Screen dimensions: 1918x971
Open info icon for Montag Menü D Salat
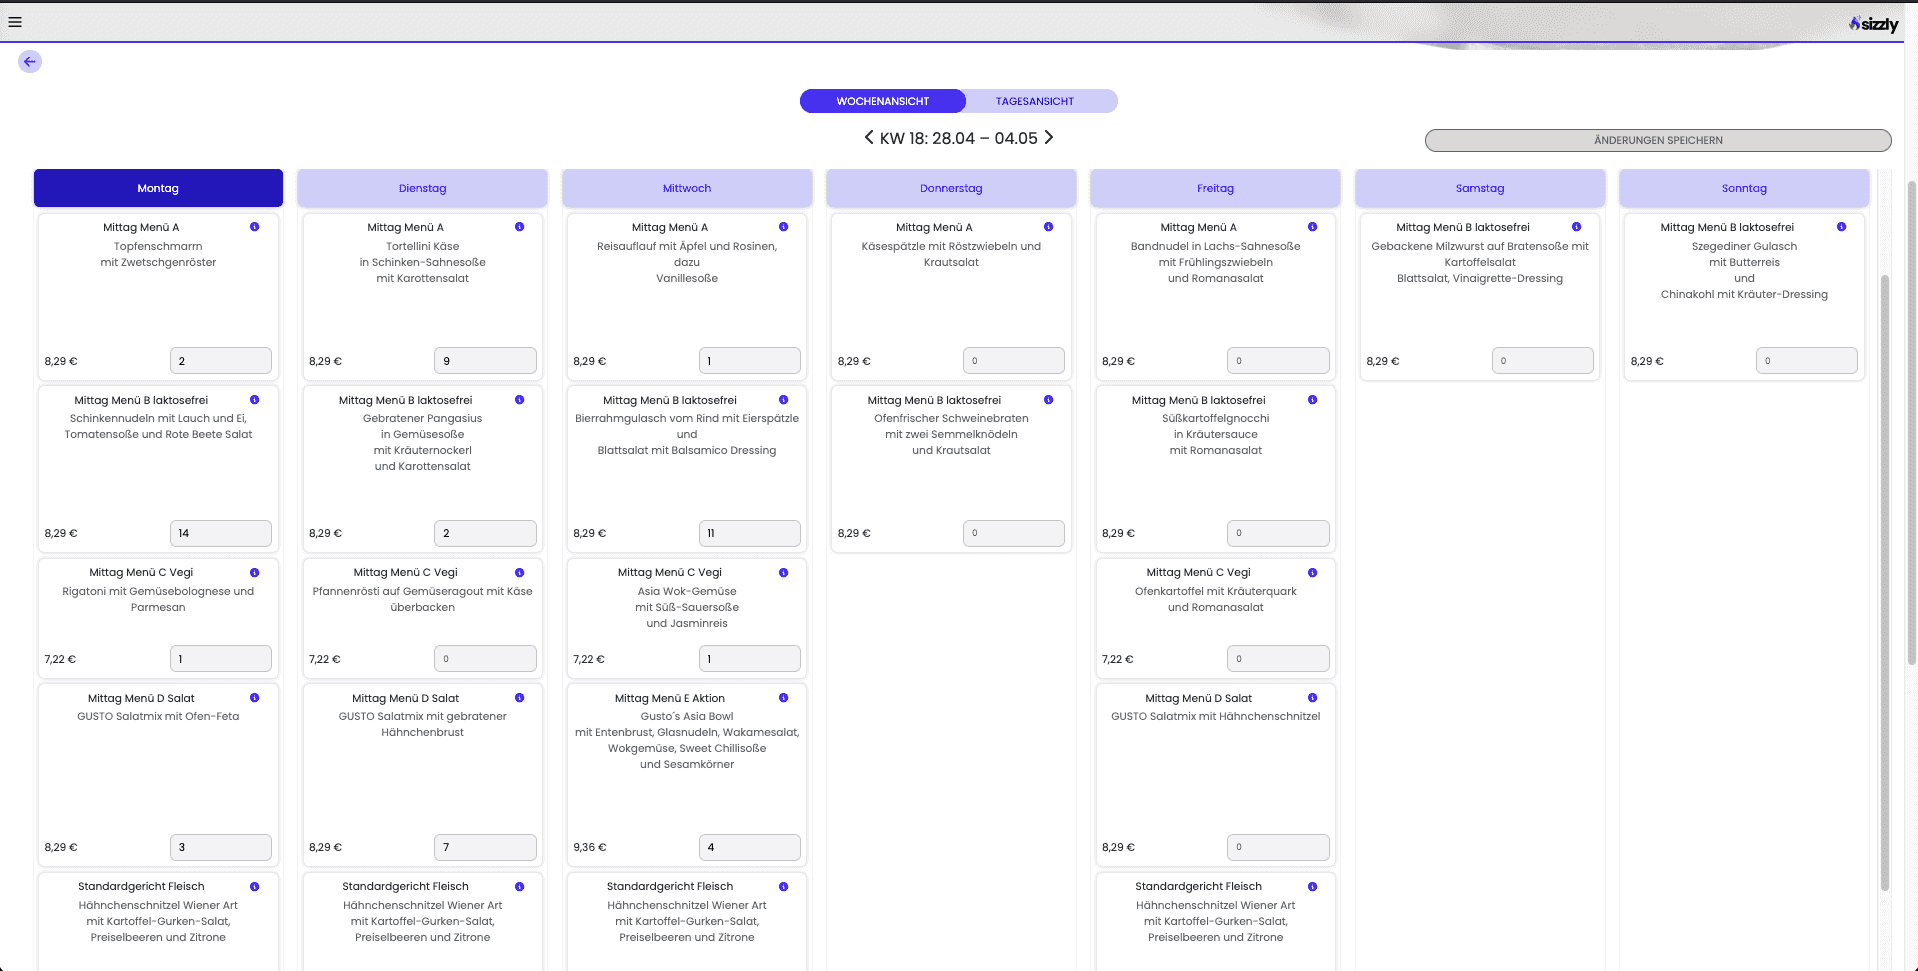[255, 698]
